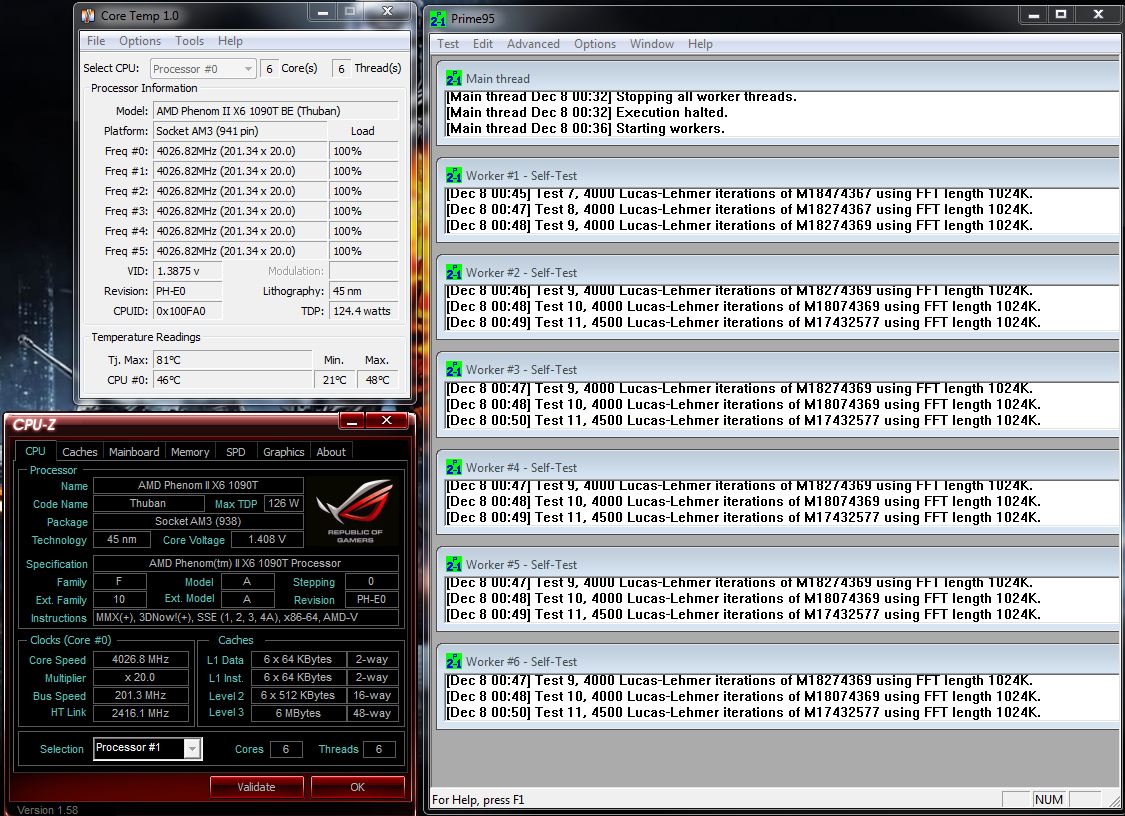
Task: Click the TDP value 124.4 watts
Action: point(363,311)
